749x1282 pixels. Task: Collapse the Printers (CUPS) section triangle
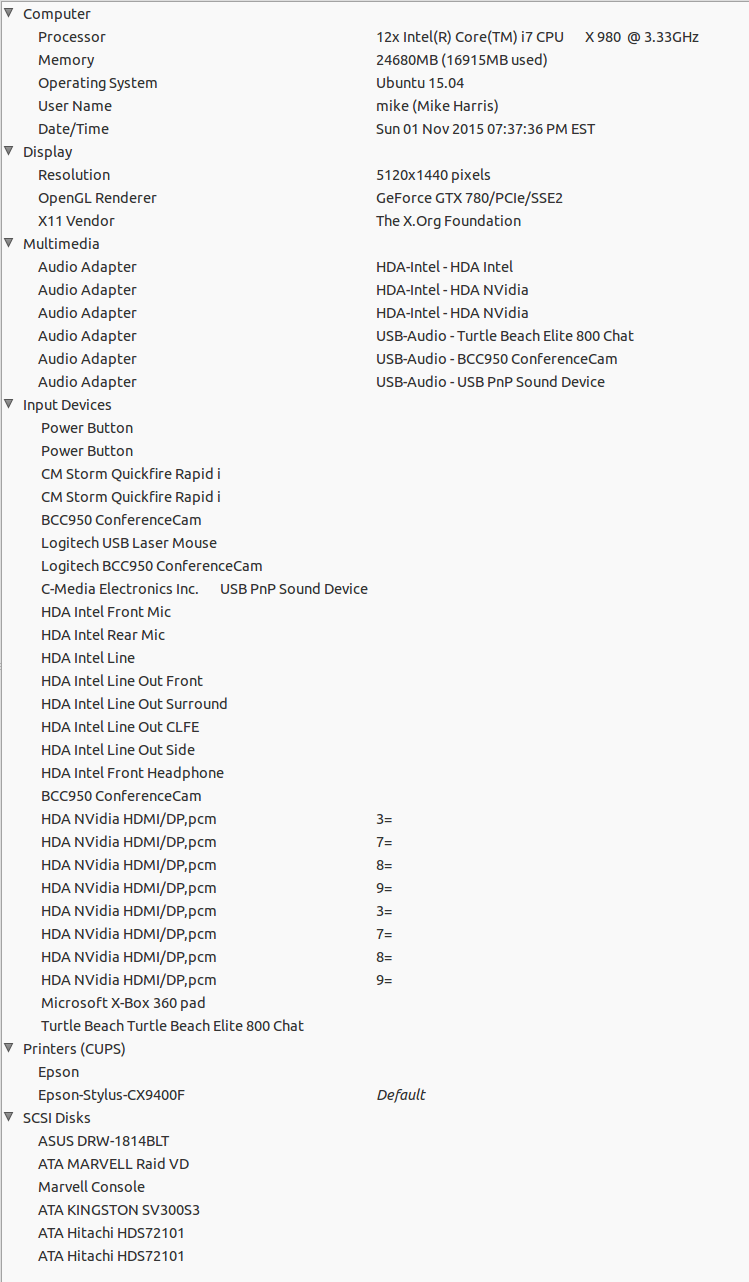click(x=9, y=1049)
